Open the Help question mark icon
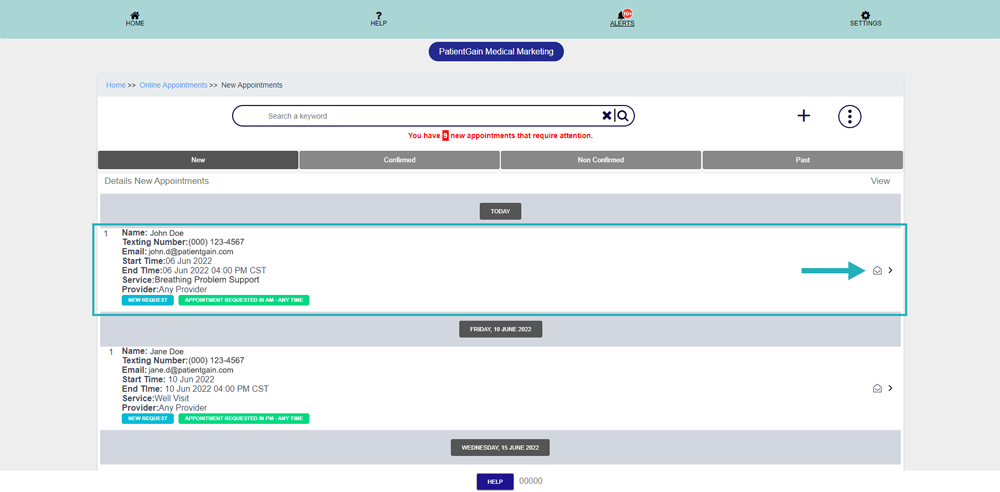 379,15
